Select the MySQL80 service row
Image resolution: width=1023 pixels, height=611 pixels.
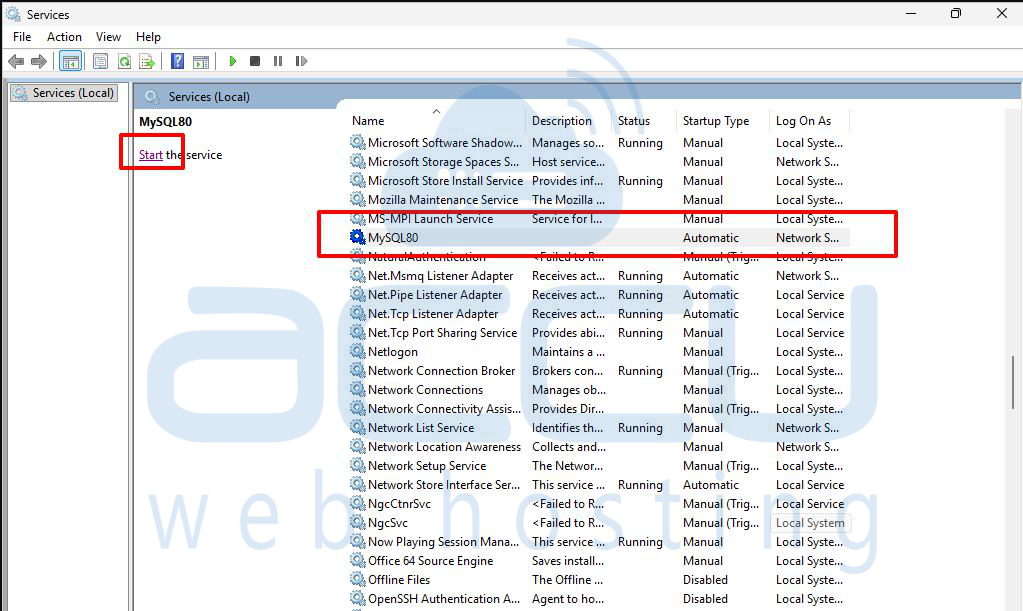click(x=599, y=238)
